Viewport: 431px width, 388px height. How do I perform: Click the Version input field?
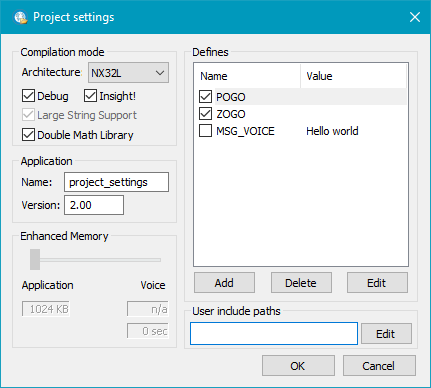94,205
